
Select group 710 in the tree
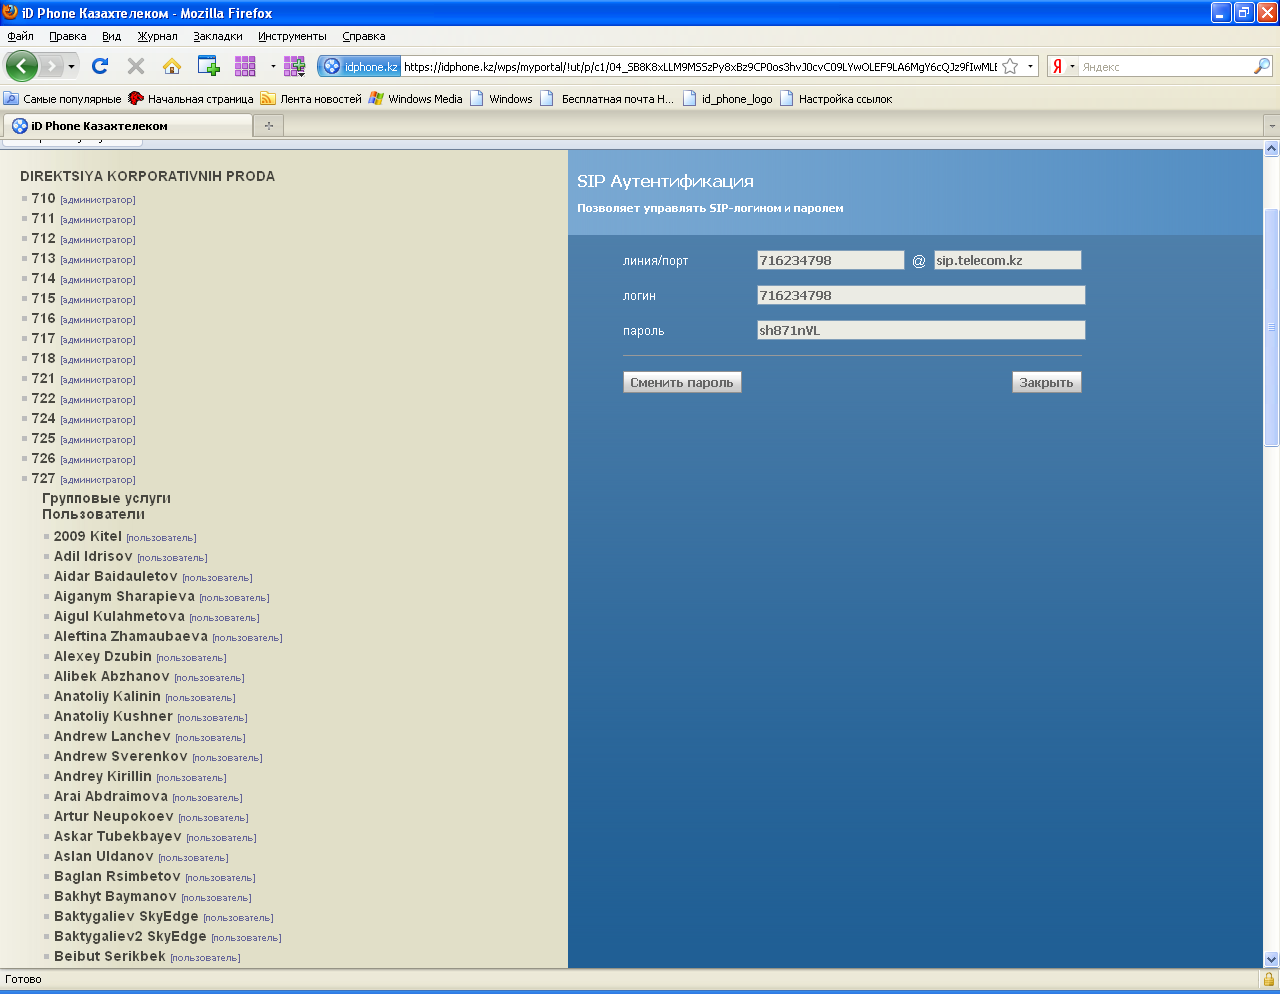point(43,198)
